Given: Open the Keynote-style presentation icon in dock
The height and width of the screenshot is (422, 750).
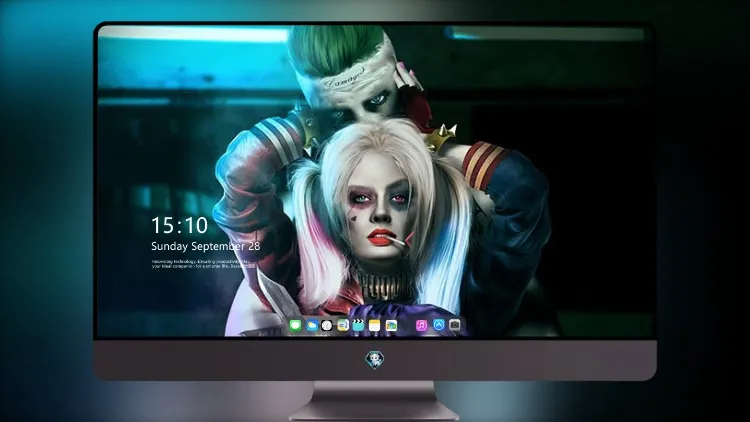Looking at the screenshot, I should click(343, 326).
